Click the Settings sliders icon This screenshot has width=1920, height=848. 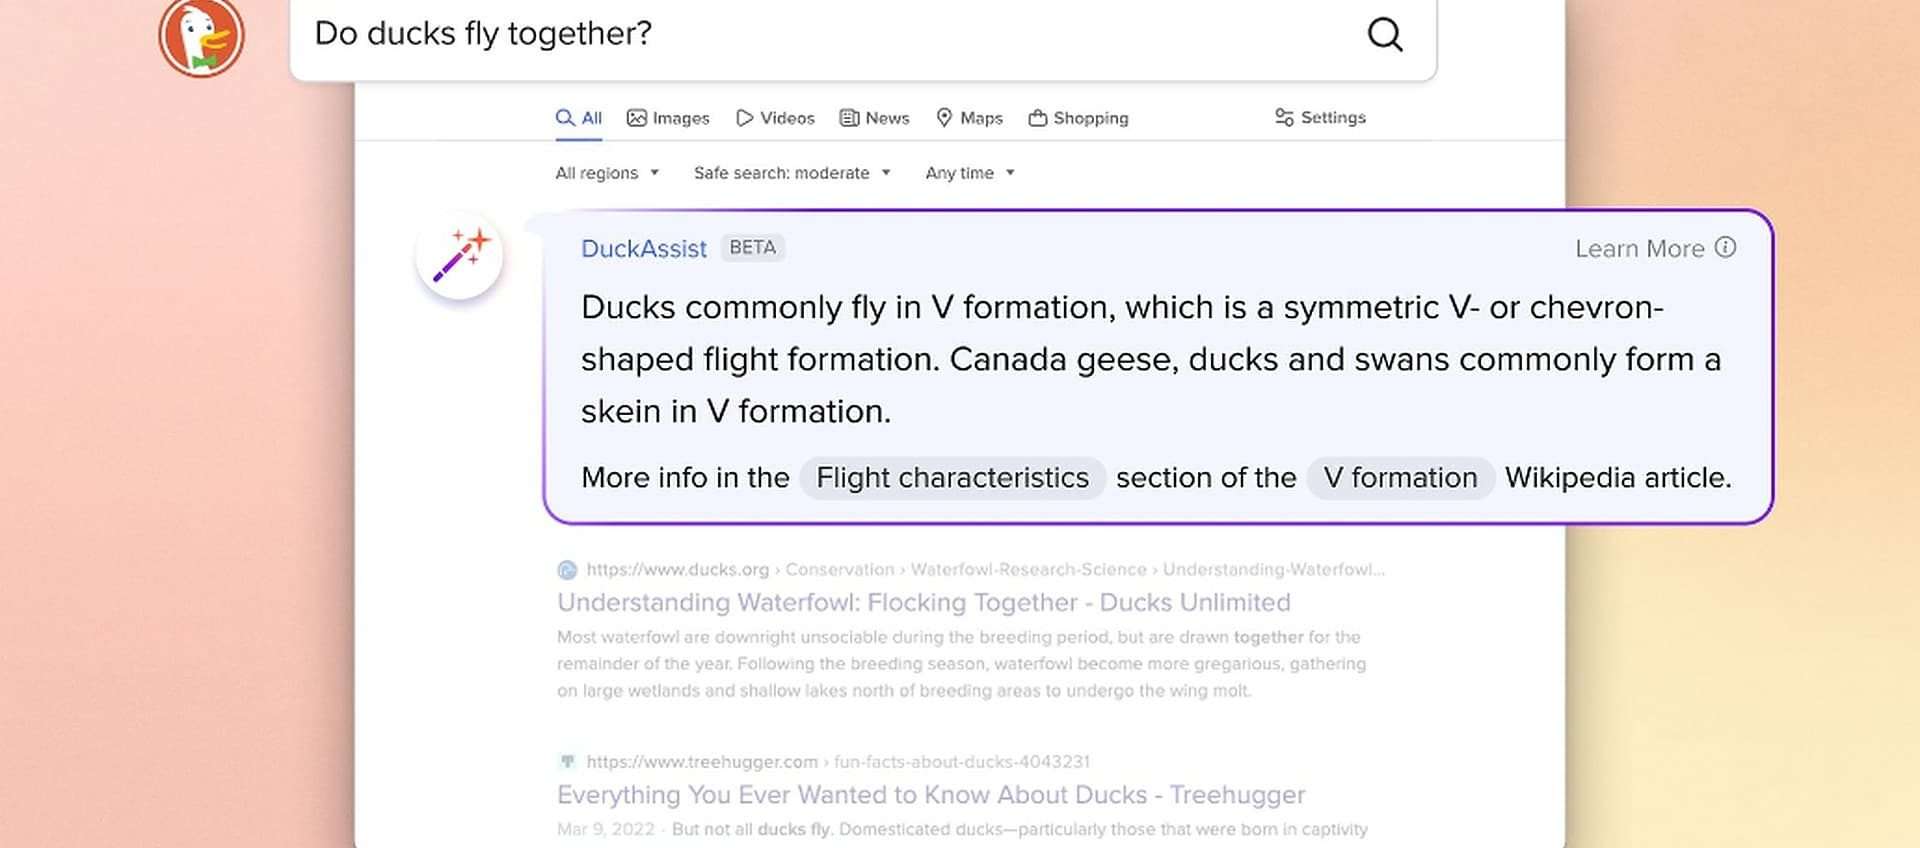1284,118
